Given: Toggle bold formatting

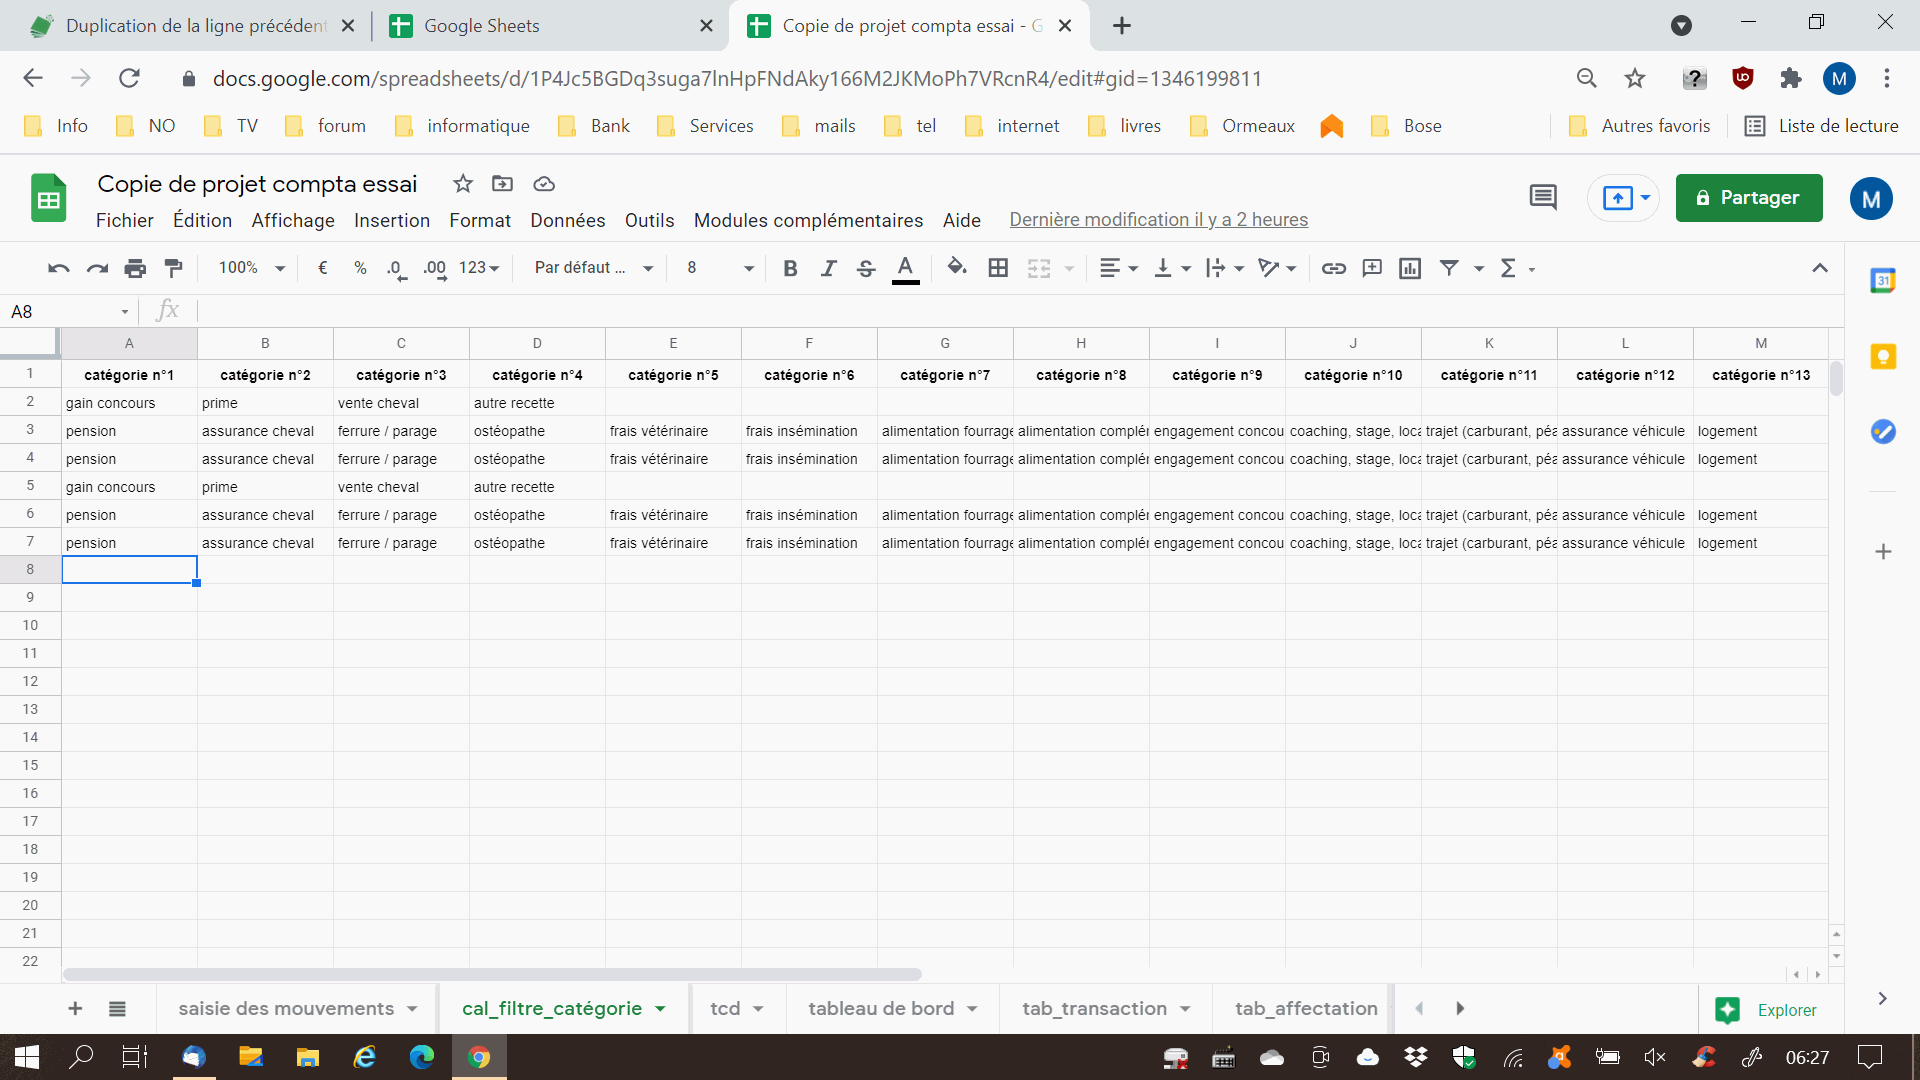Looking at the screenshot, I should [790, 268].
